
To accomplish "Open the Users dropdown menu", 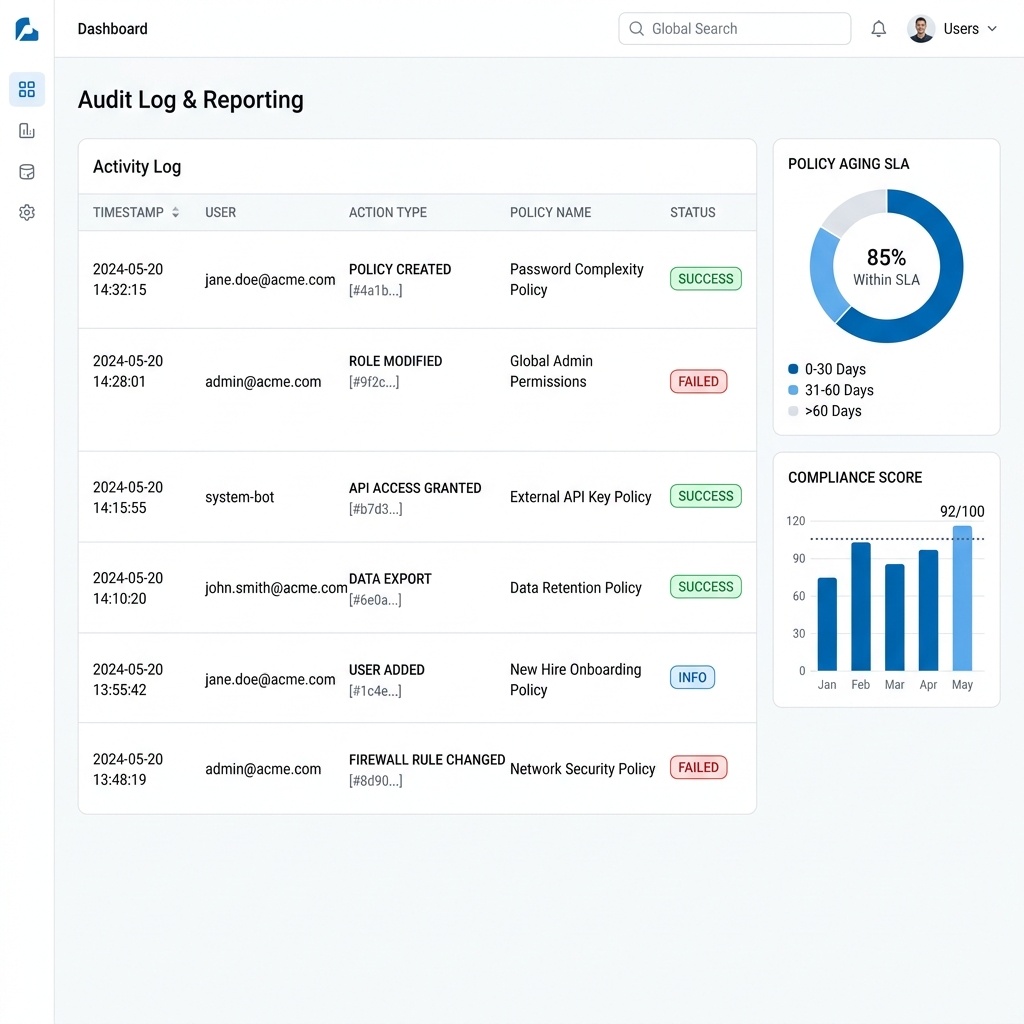I will point(962,29).
